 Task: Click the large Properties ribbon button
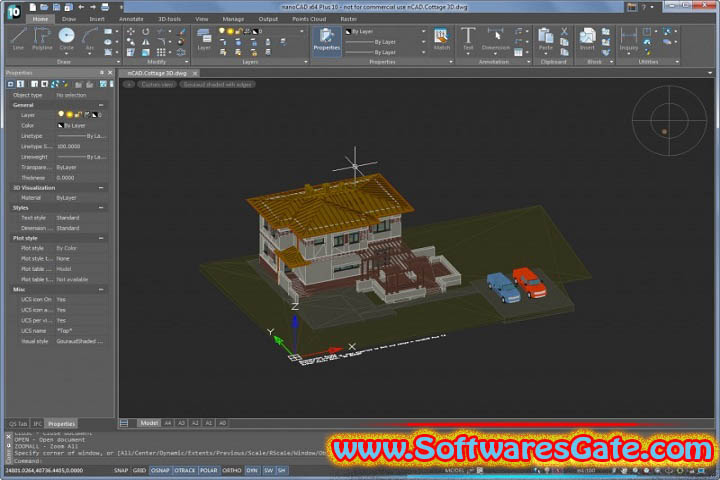(326, 40)
